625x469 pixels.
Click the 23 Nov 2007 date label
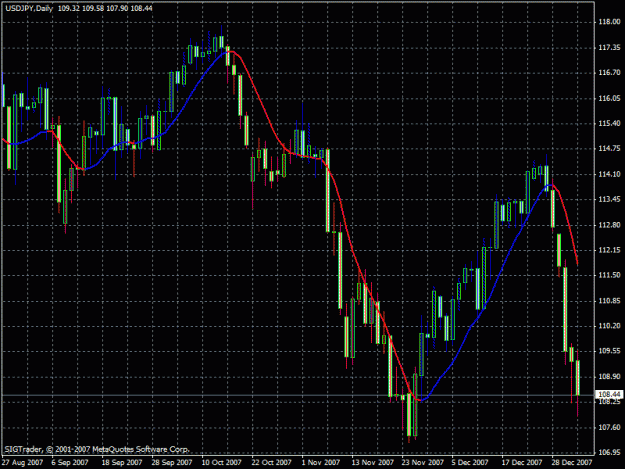tap(423, 462)
